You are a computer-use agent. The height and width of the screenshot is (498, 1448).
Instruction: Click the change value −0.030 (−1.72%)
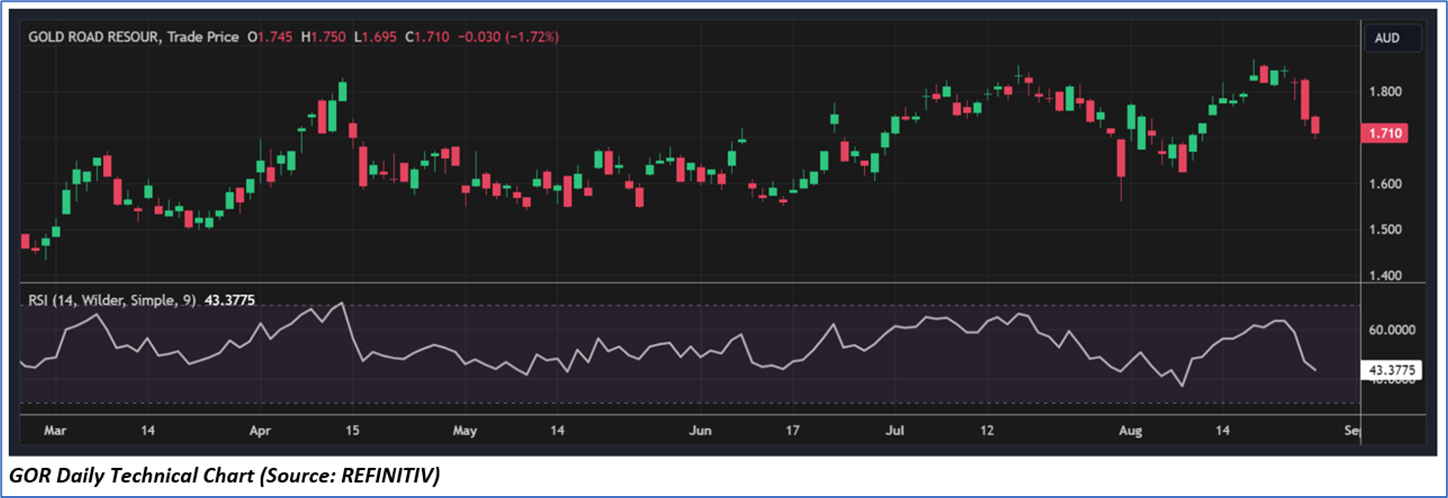[x=508, y=37]
